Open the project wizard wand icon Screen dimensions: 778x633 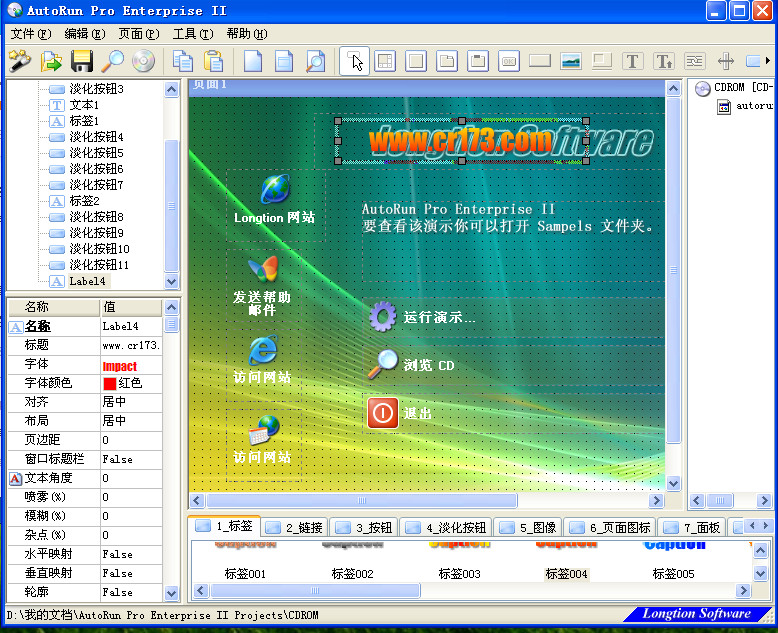[x=20, y=61]
